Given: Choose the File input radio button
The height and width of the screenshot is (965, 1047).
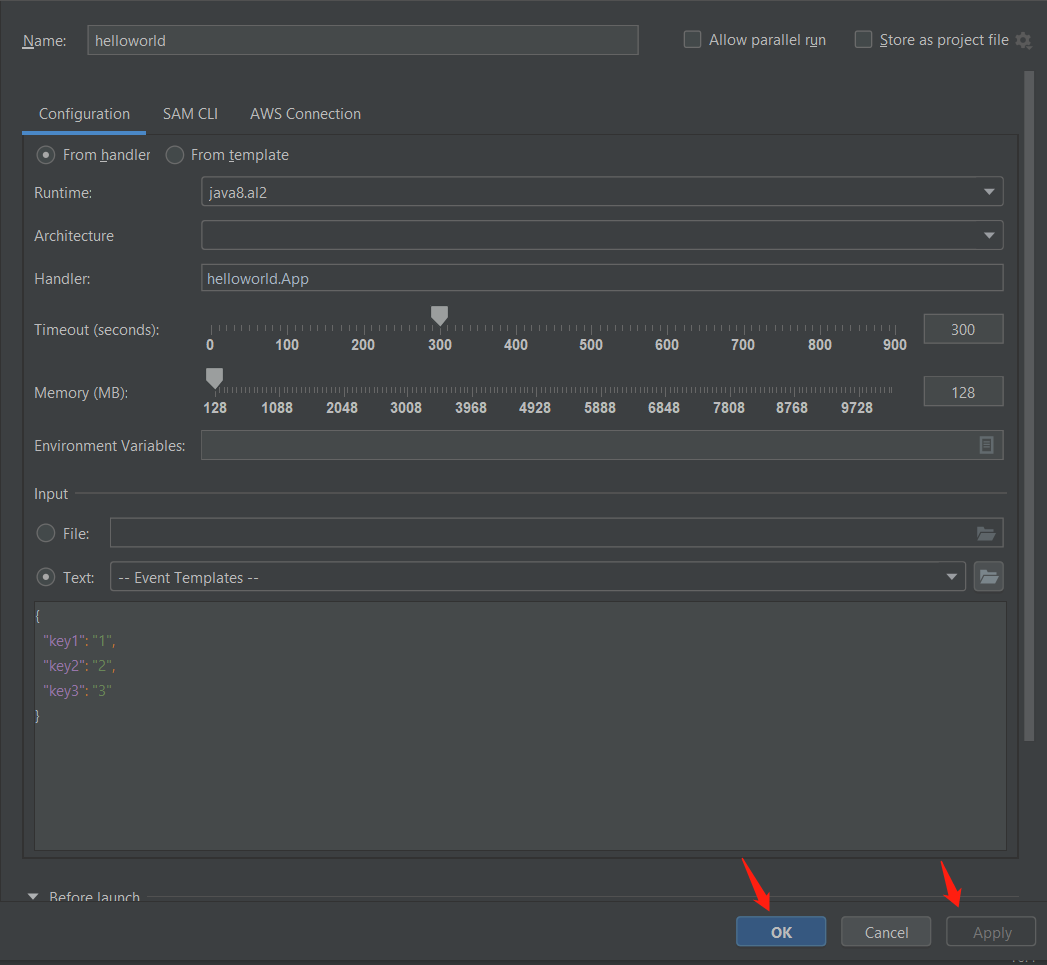Looking at the screenshot, I should (x=46, y=534).
